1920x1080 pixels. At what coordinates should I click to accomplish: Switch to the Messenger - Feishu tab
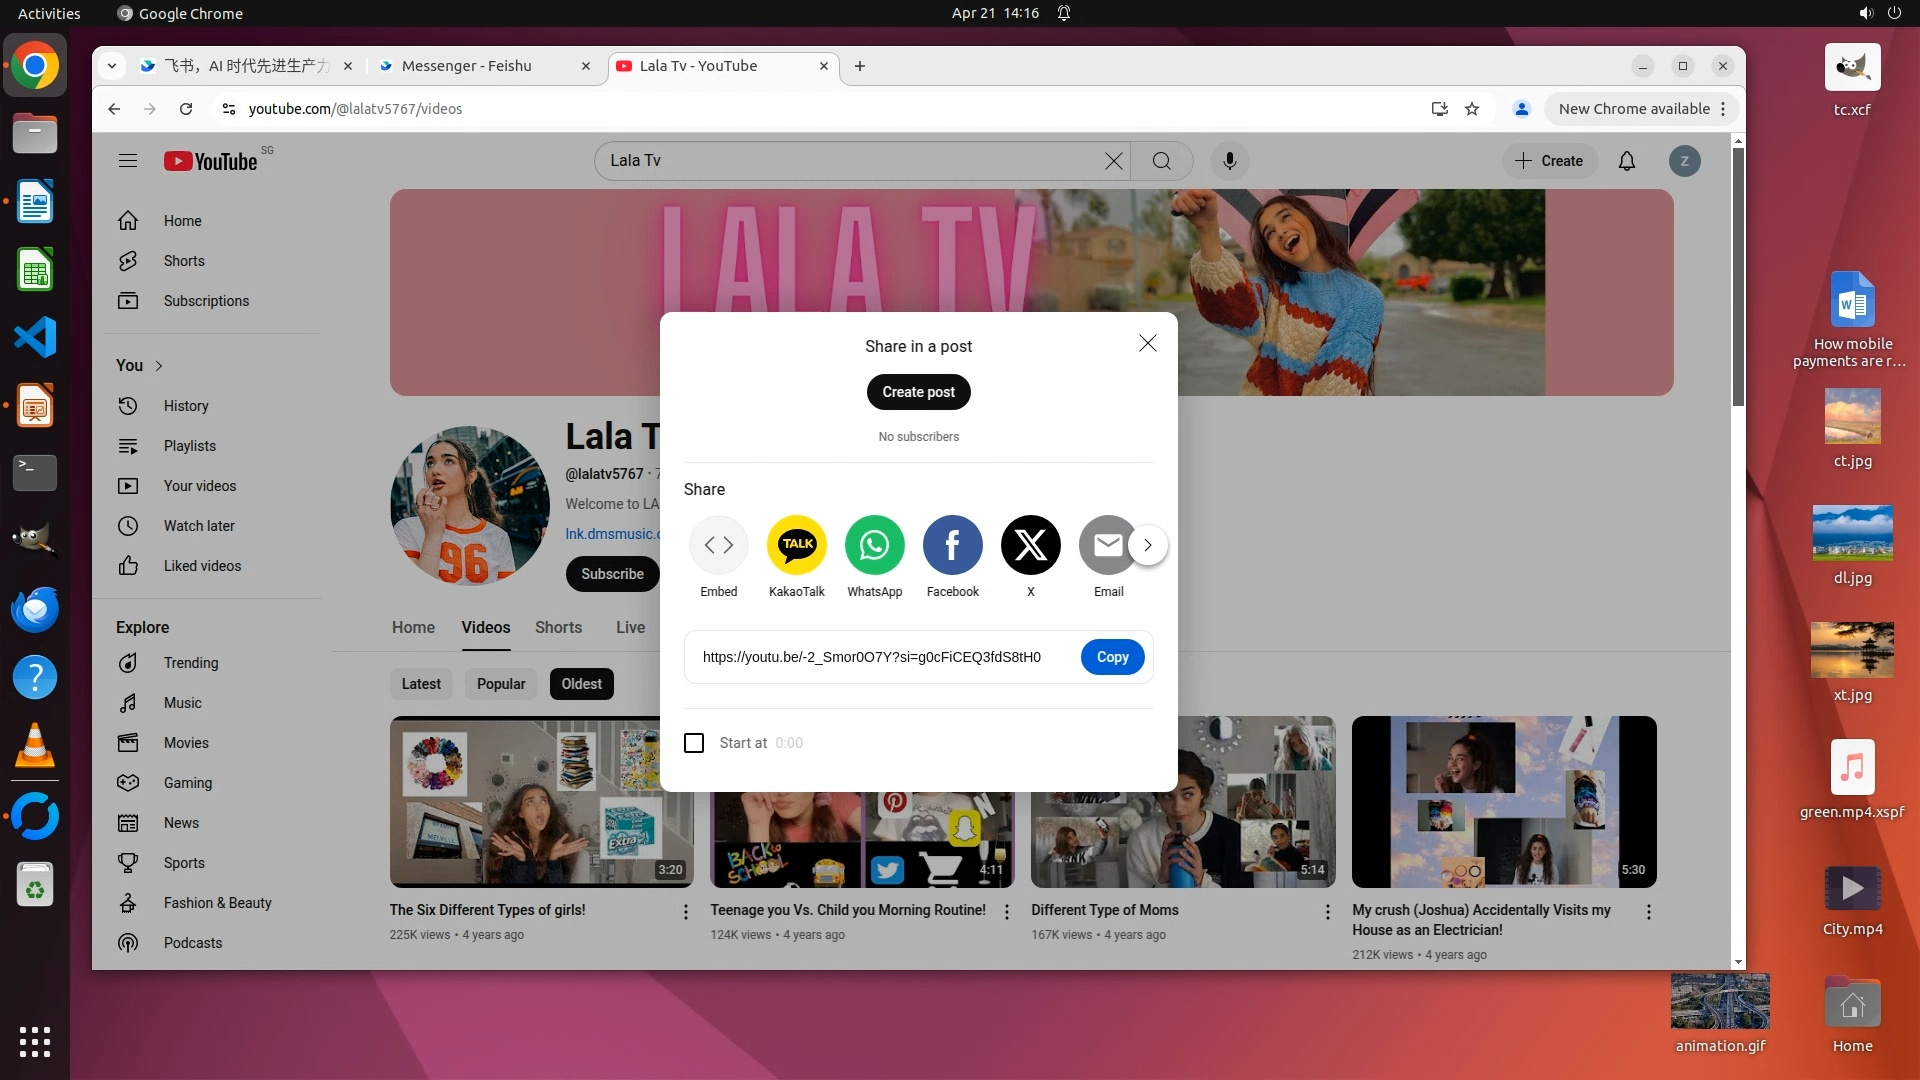466,66
